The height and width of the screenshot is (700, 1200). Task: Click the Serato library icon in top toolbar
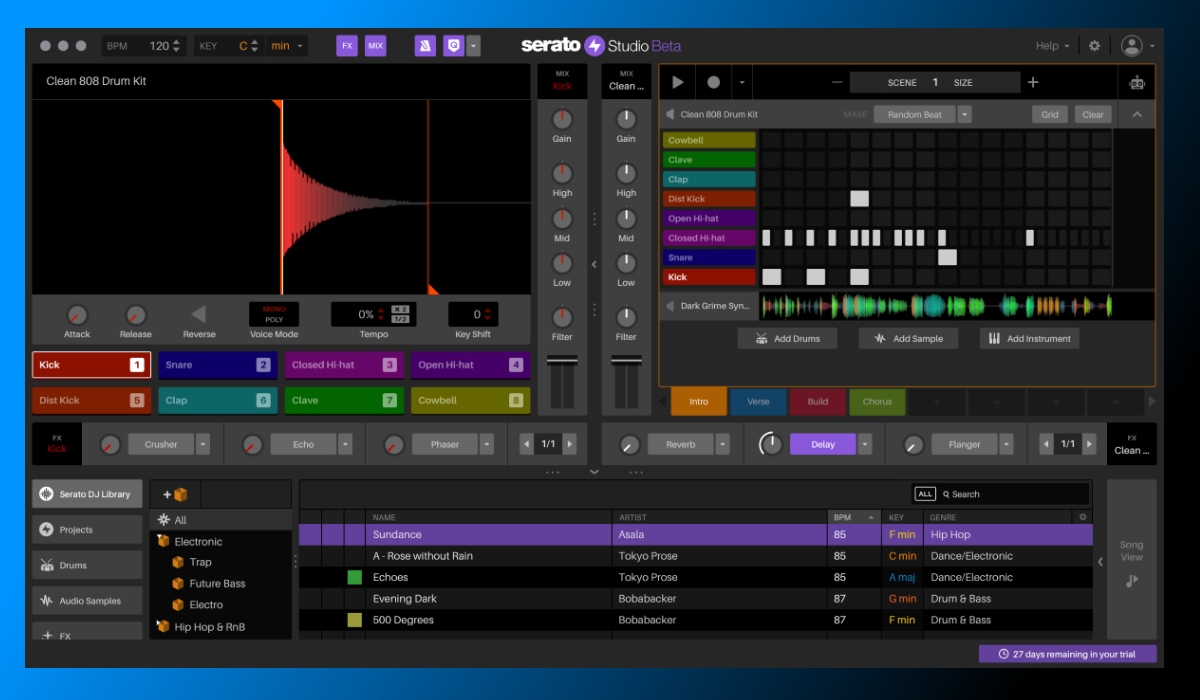pyautogui.click(x=426, y=46)
